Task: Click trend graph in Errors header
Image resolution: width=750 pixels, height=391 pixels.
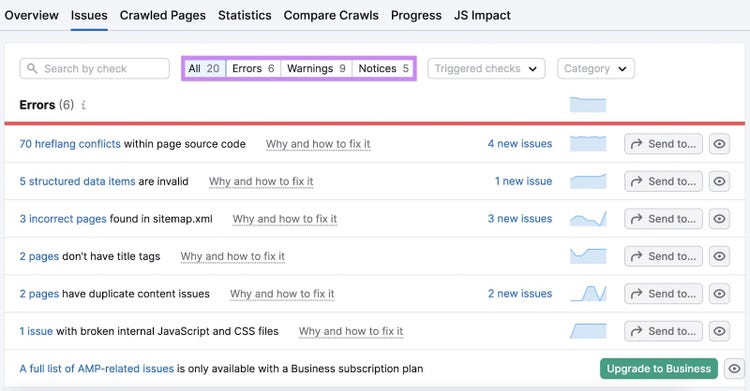Action: point(588,105)
